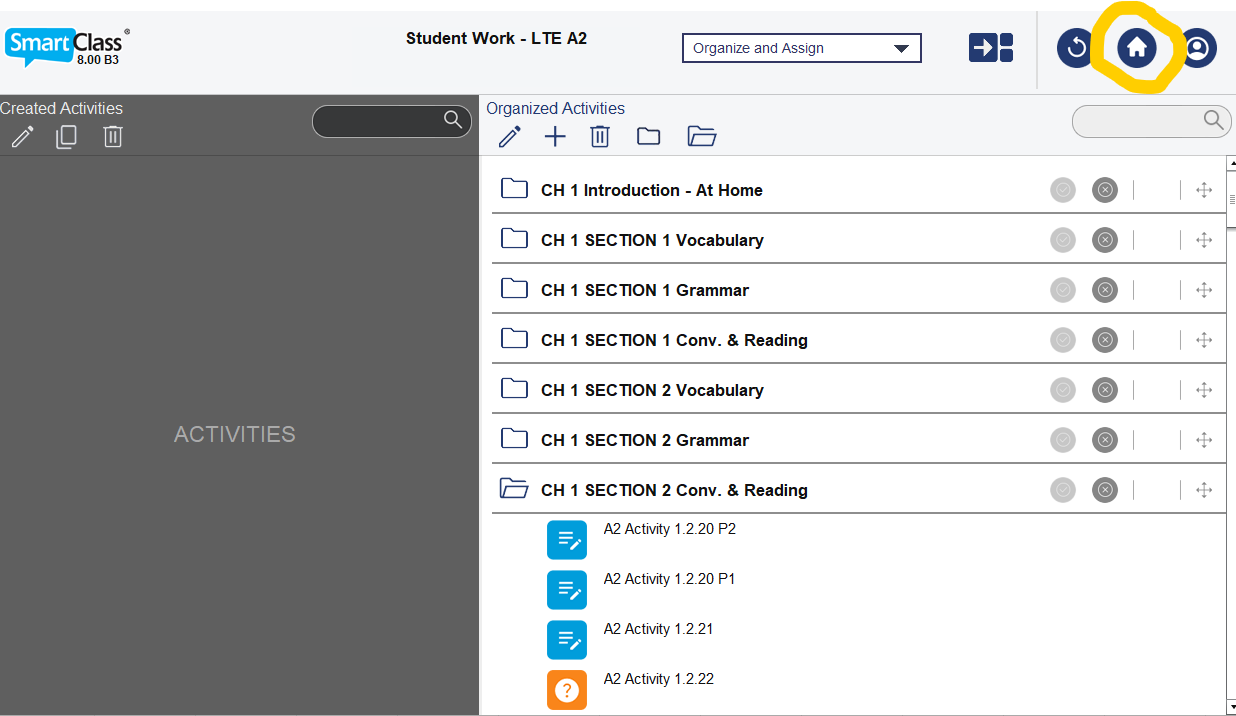Open the Organize and Assign dropdown
Screen dimensions: 1236x716
pos(801,48)
